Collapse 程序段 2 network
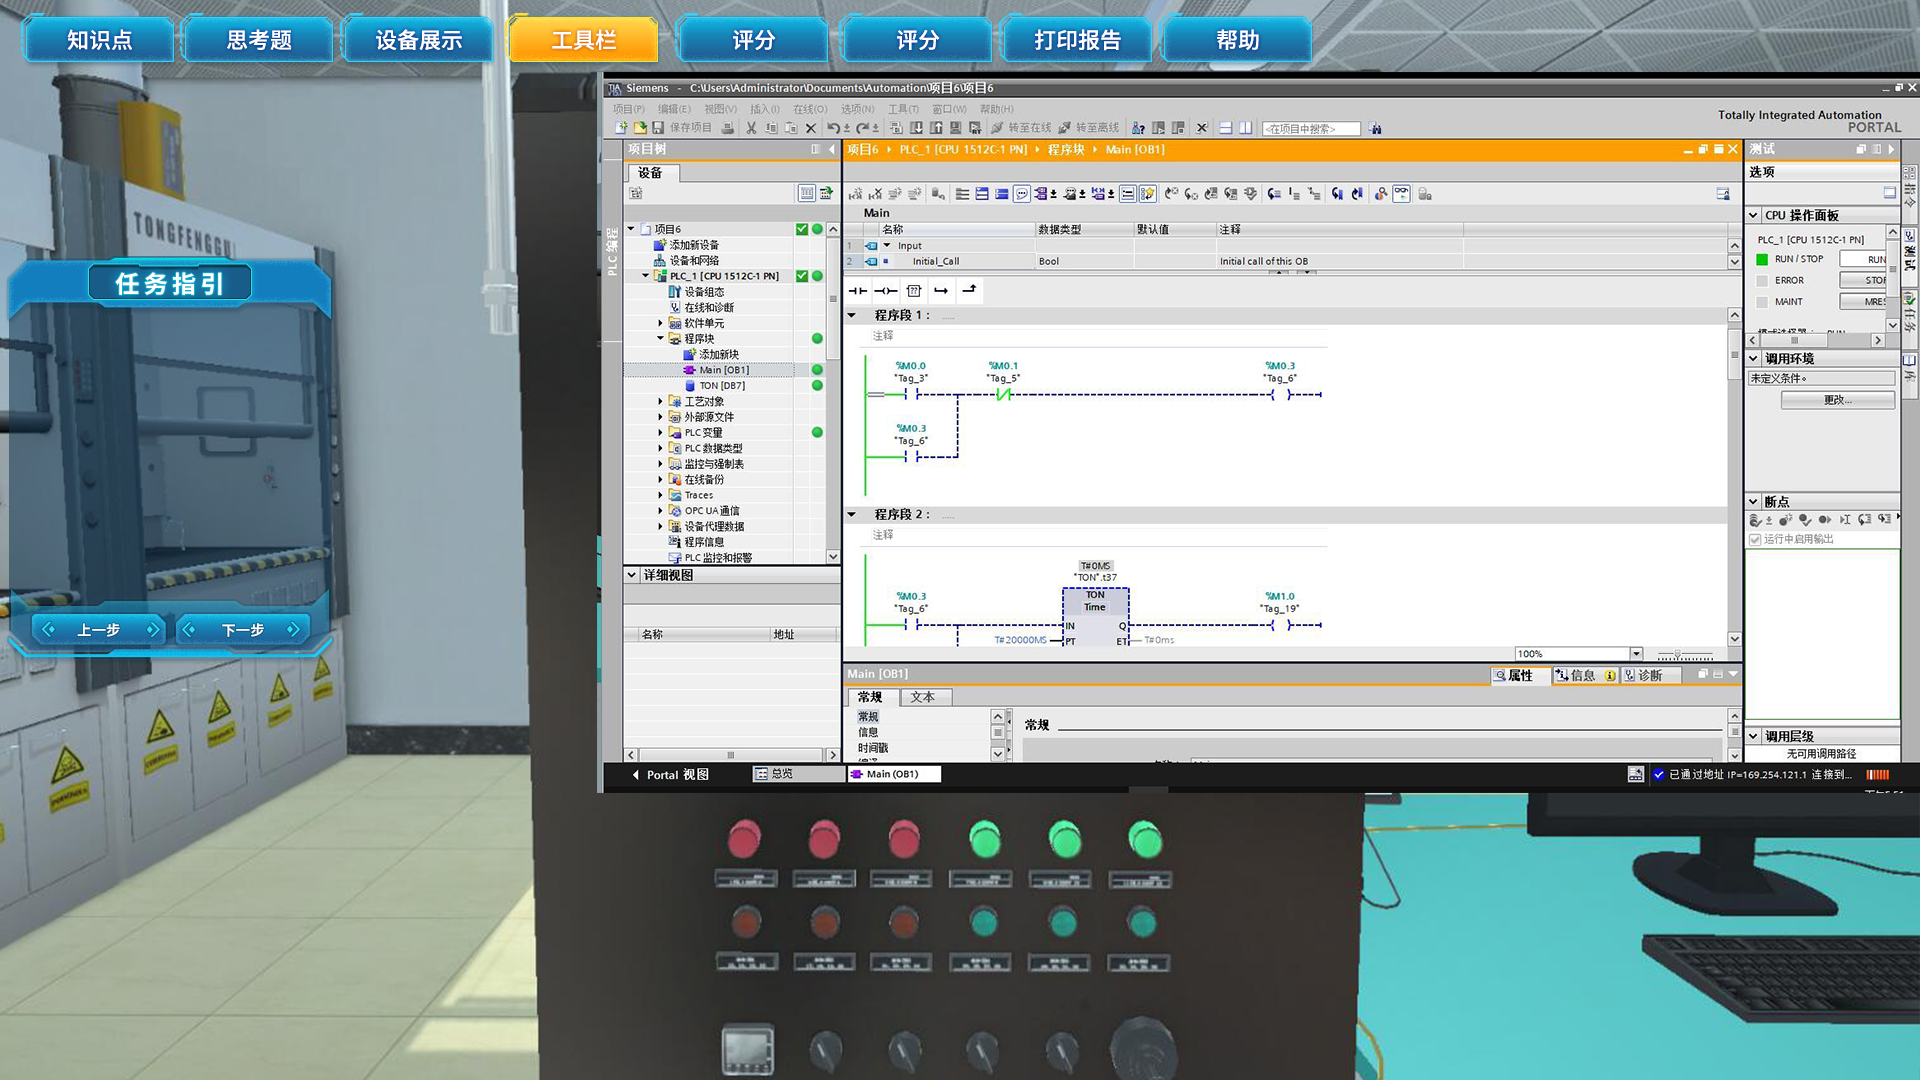The height and width of the screenshot is (1080, 1920). [852, 514]
